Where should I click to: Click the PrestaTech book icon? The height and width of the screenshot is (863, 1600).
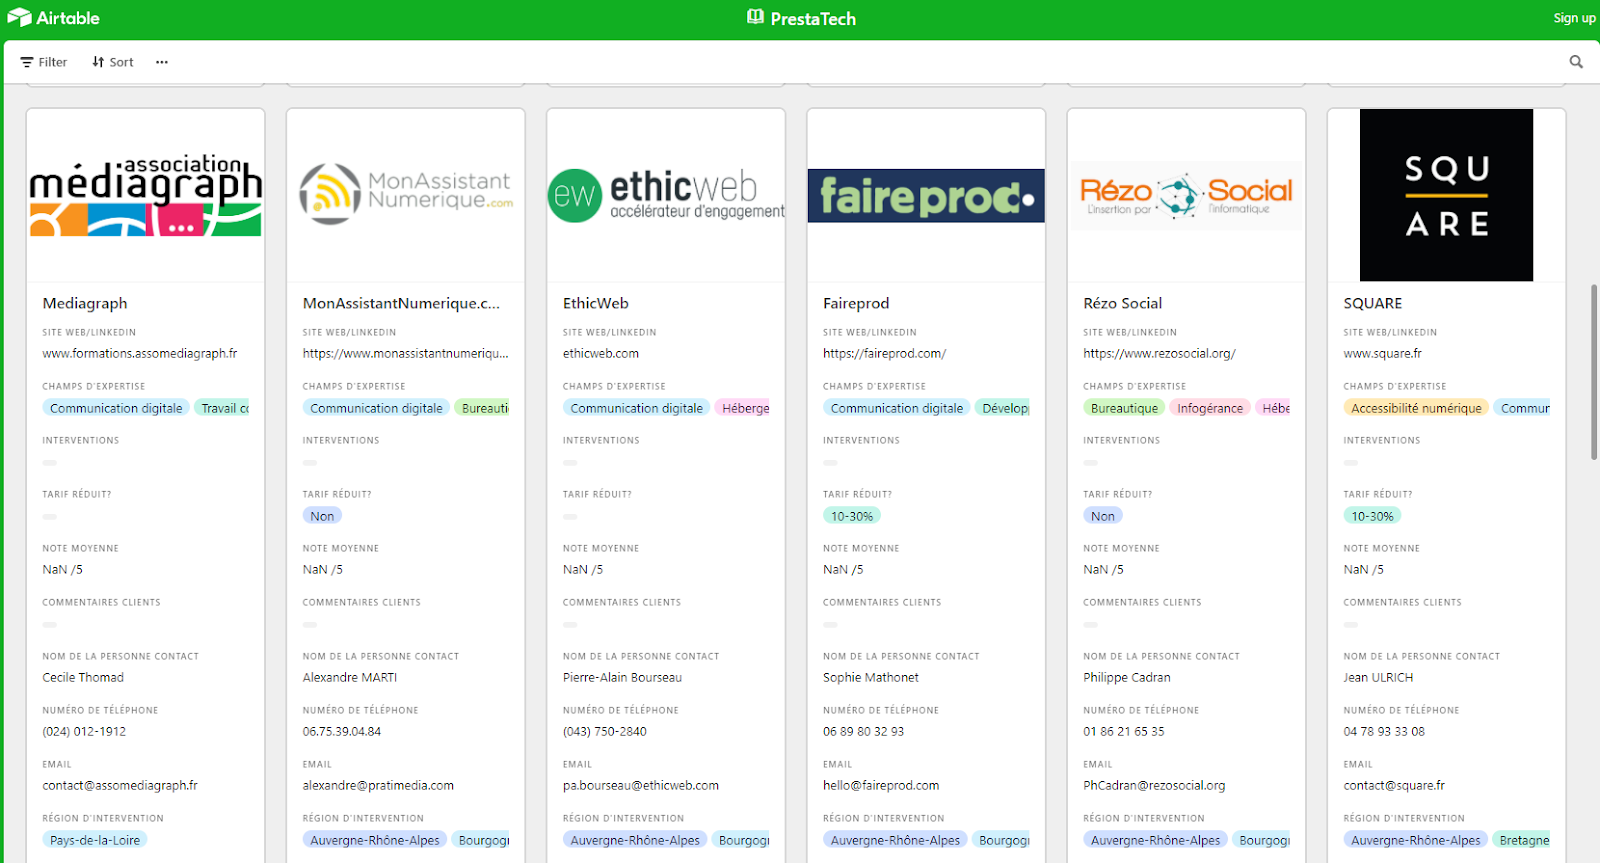click(x=756, y=17)
